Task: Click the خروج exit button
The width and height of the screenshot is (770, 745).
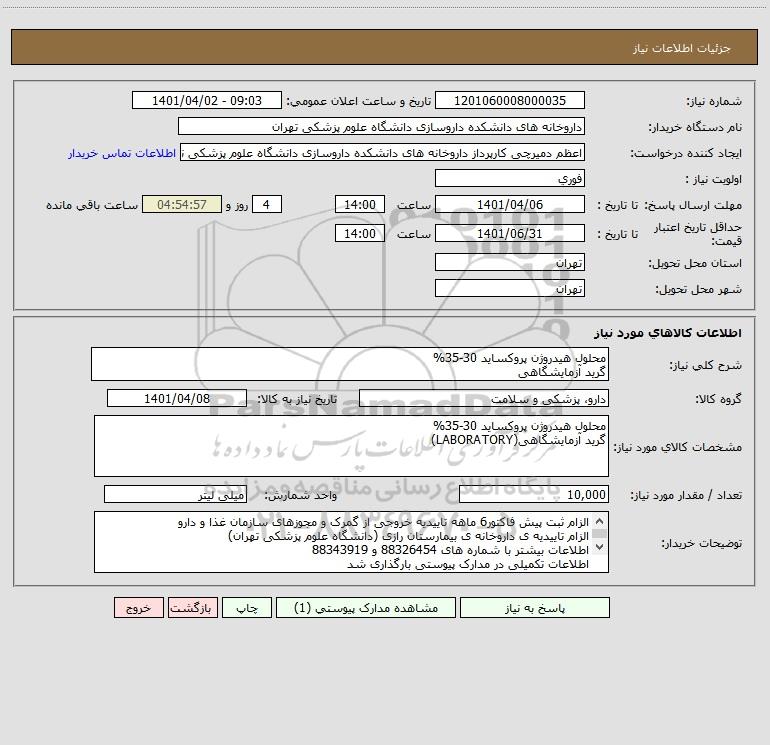Action: click(x=138, y=608)
